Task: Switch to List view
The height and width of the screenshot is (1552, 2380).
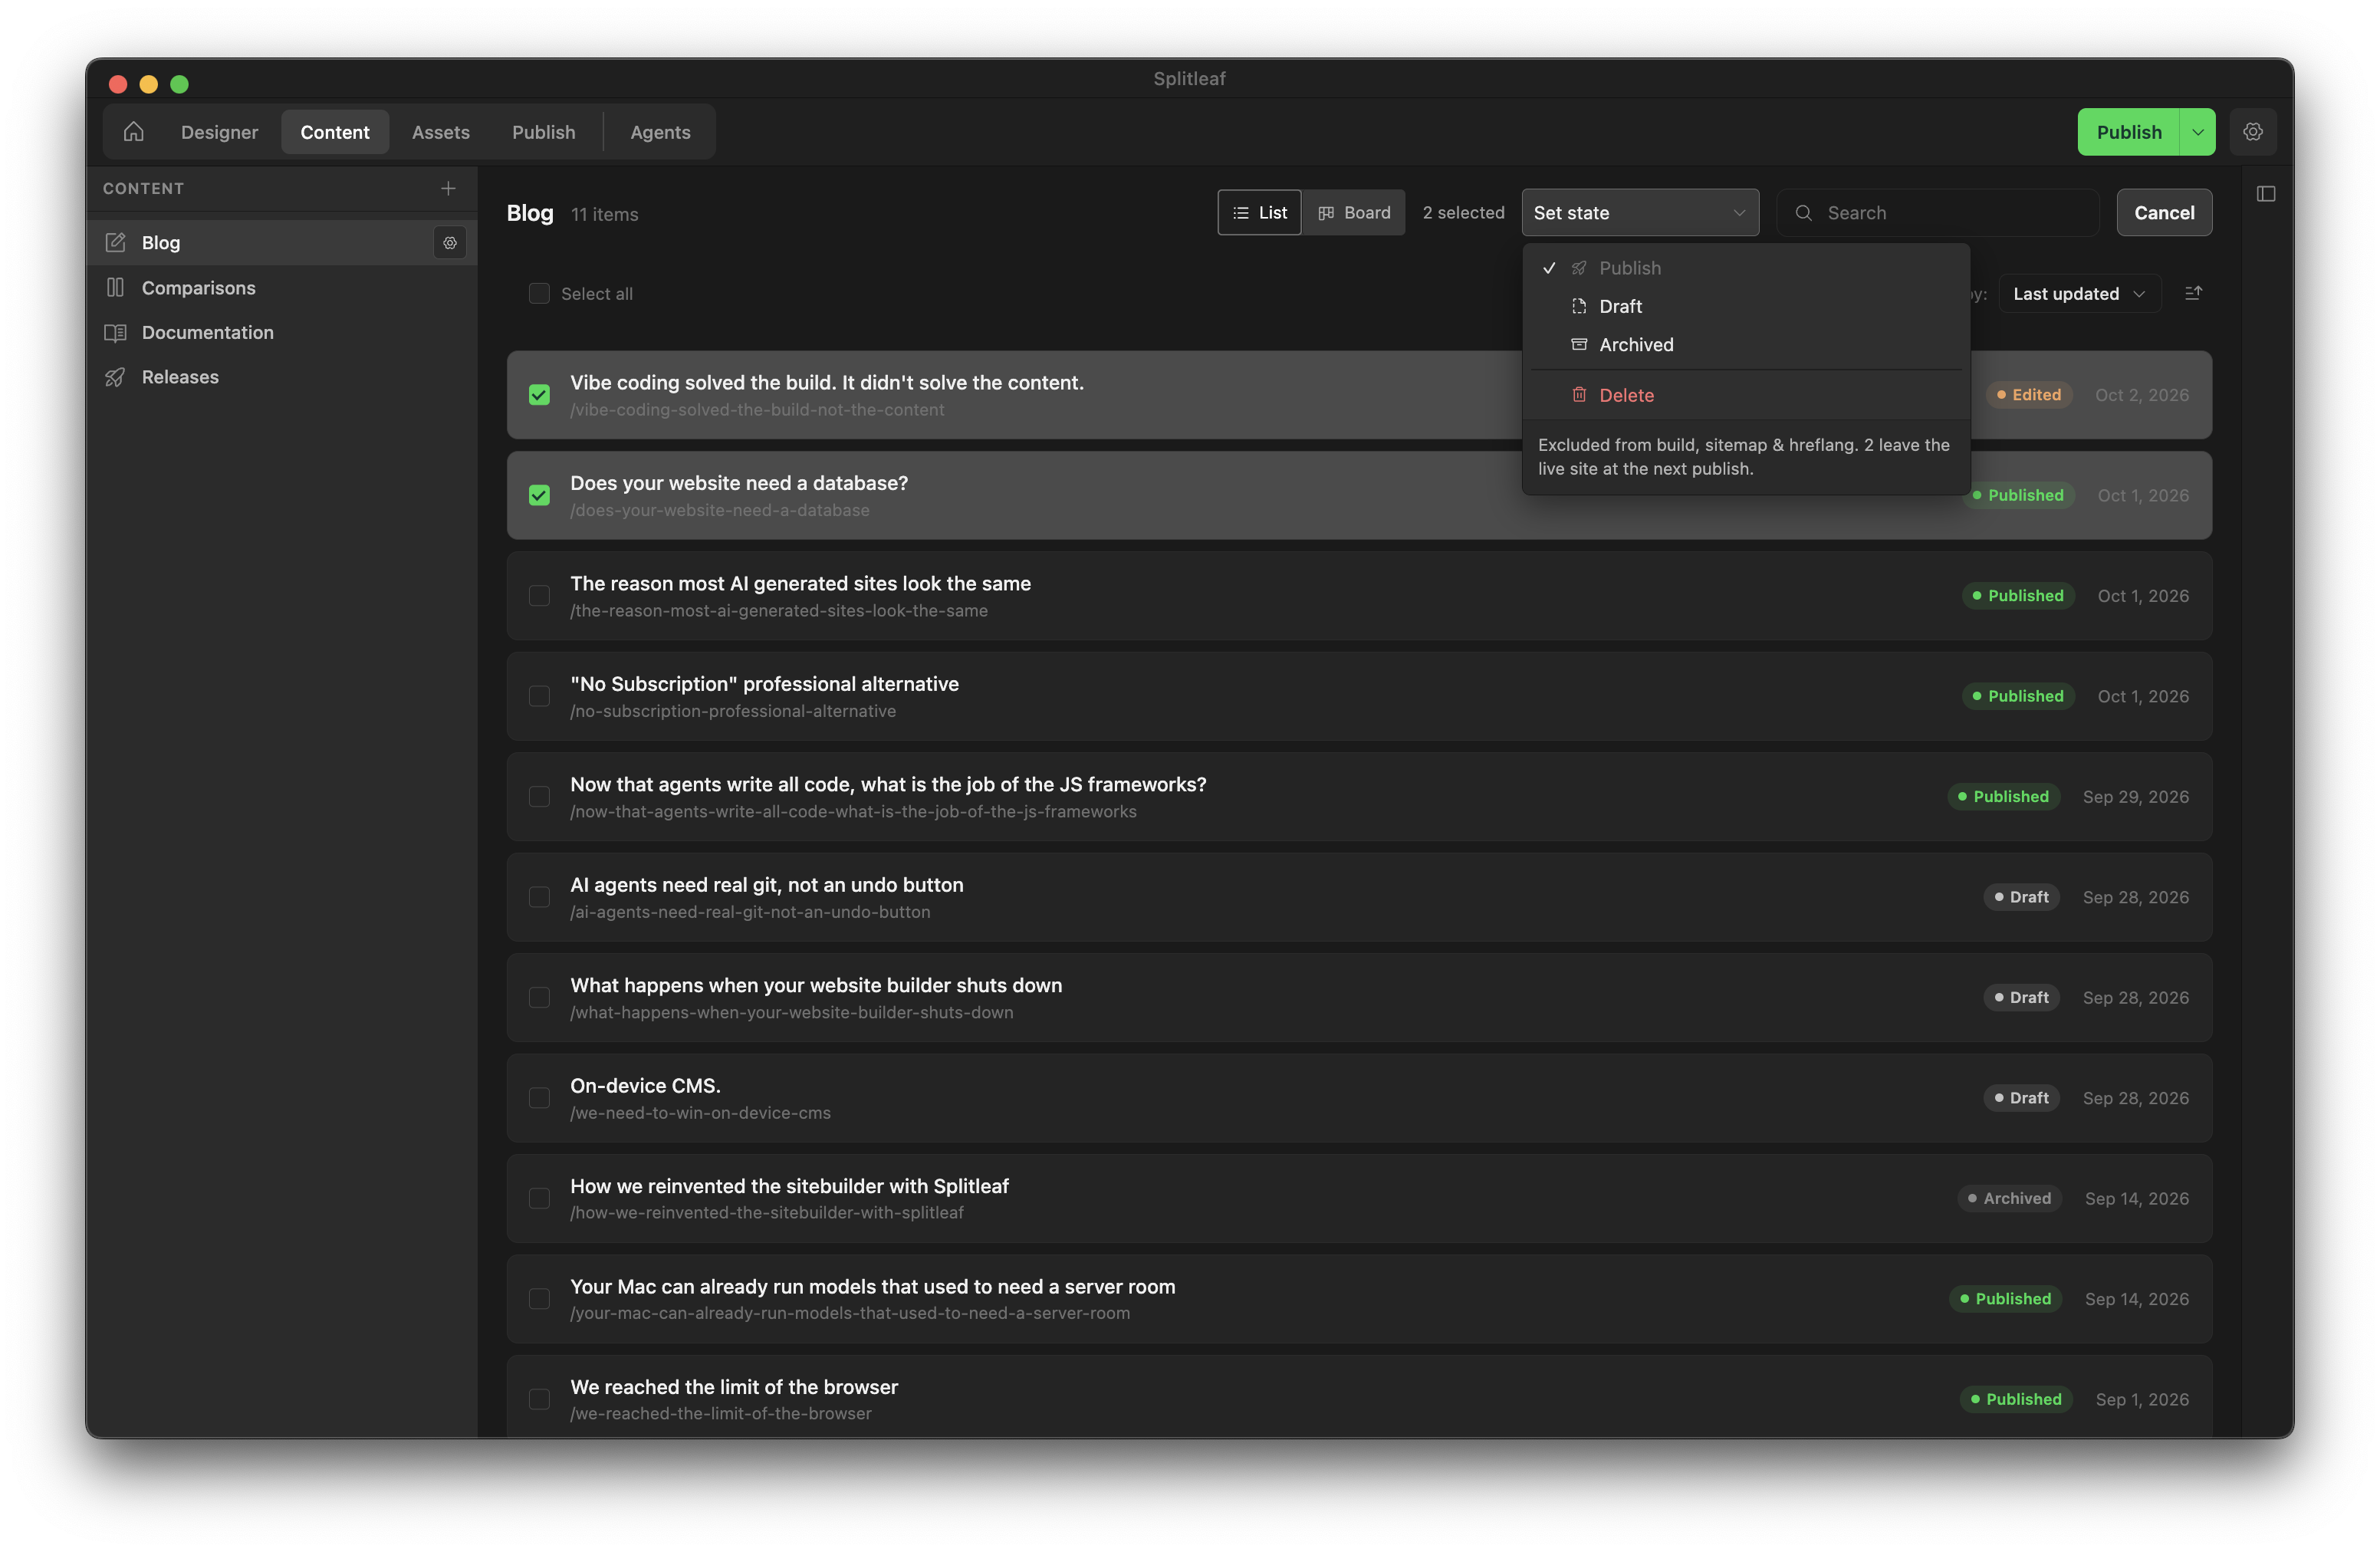Action: tap(1259, 213)
